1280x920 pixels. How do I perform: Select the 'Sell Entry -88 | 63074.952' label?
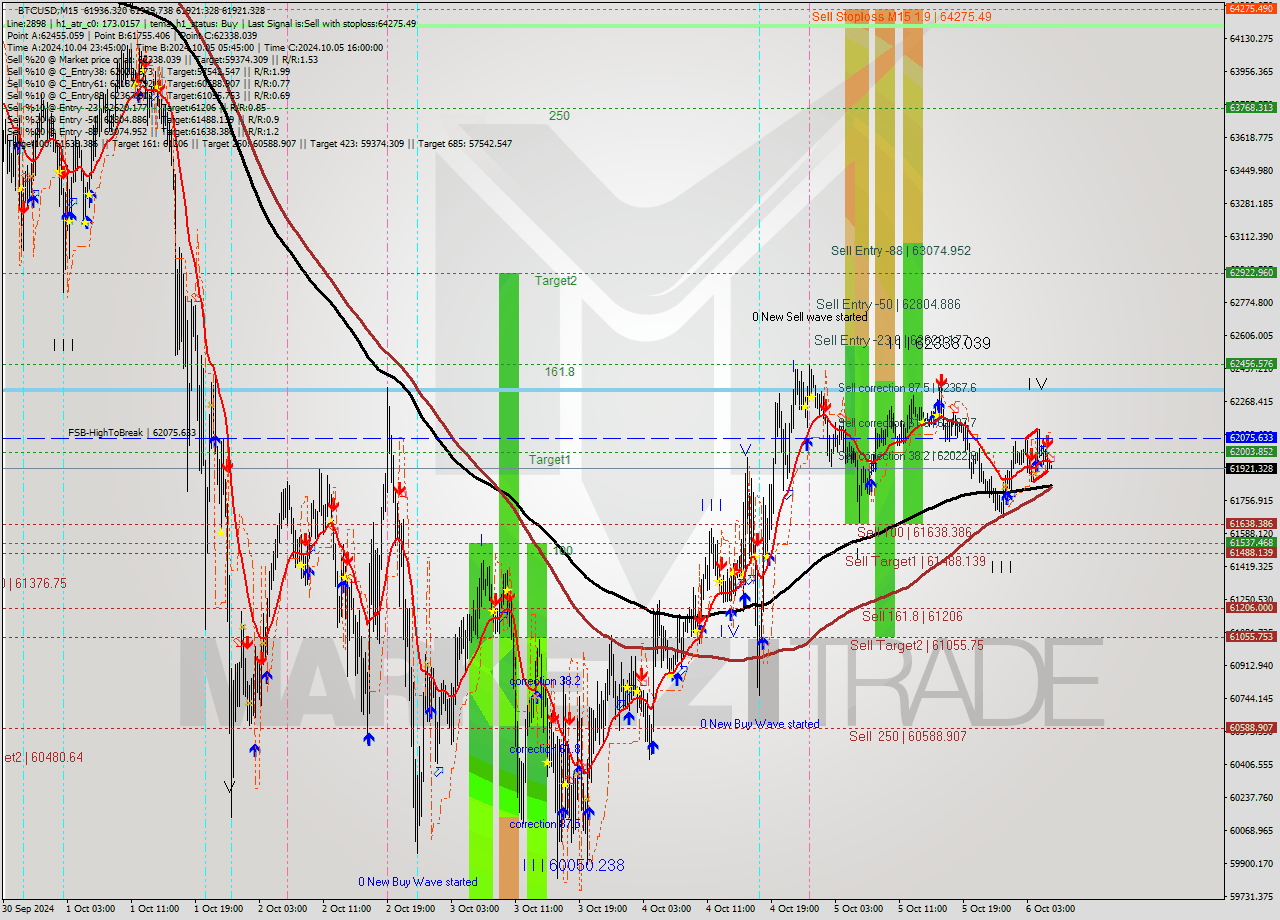pyautogui.click(x=901, y=251)
